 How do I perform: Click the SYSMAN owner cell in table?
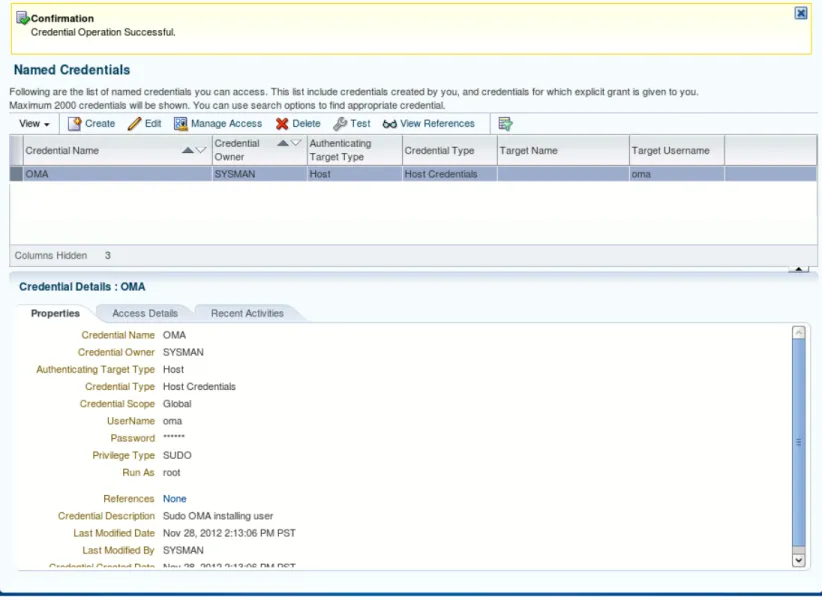pyautogui.click(x=259, y=174)
